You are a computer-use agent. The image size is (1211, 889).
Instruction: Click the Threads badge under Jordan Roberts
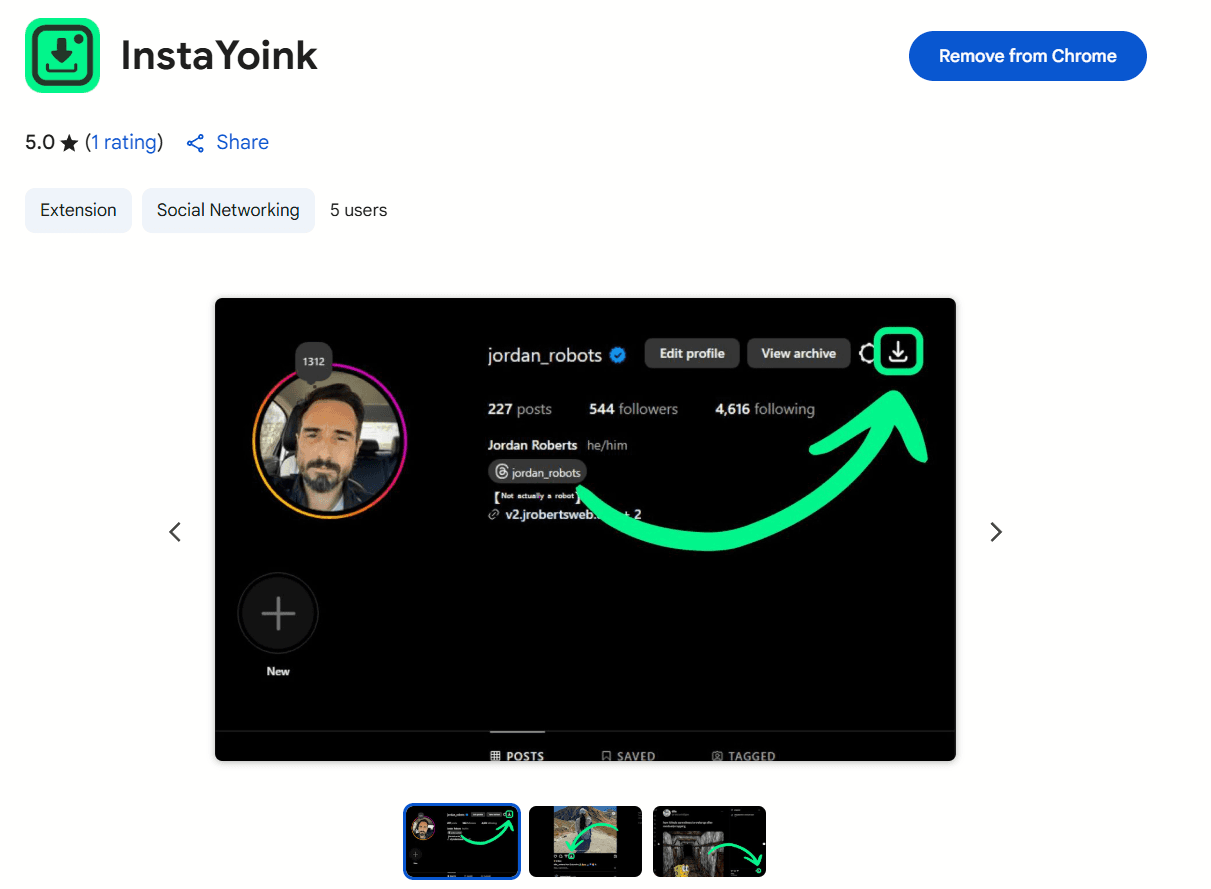[x=537, y=471]
